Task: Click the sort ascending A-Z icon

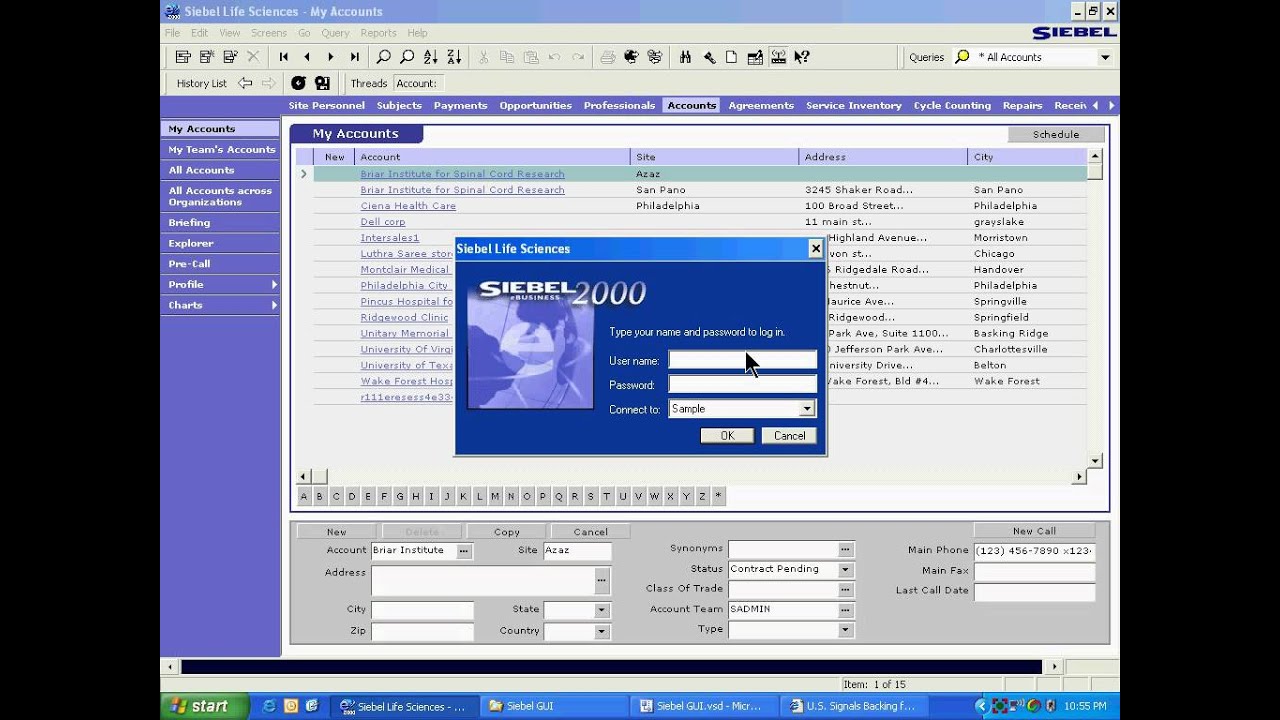Action: [x=430, y=57]
